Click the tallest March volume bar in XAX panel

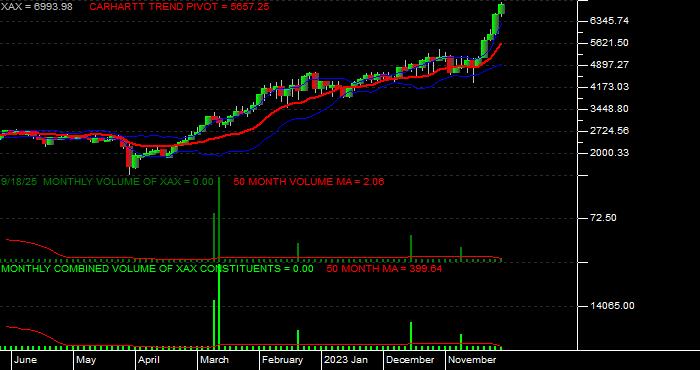(x=219, y=218)
